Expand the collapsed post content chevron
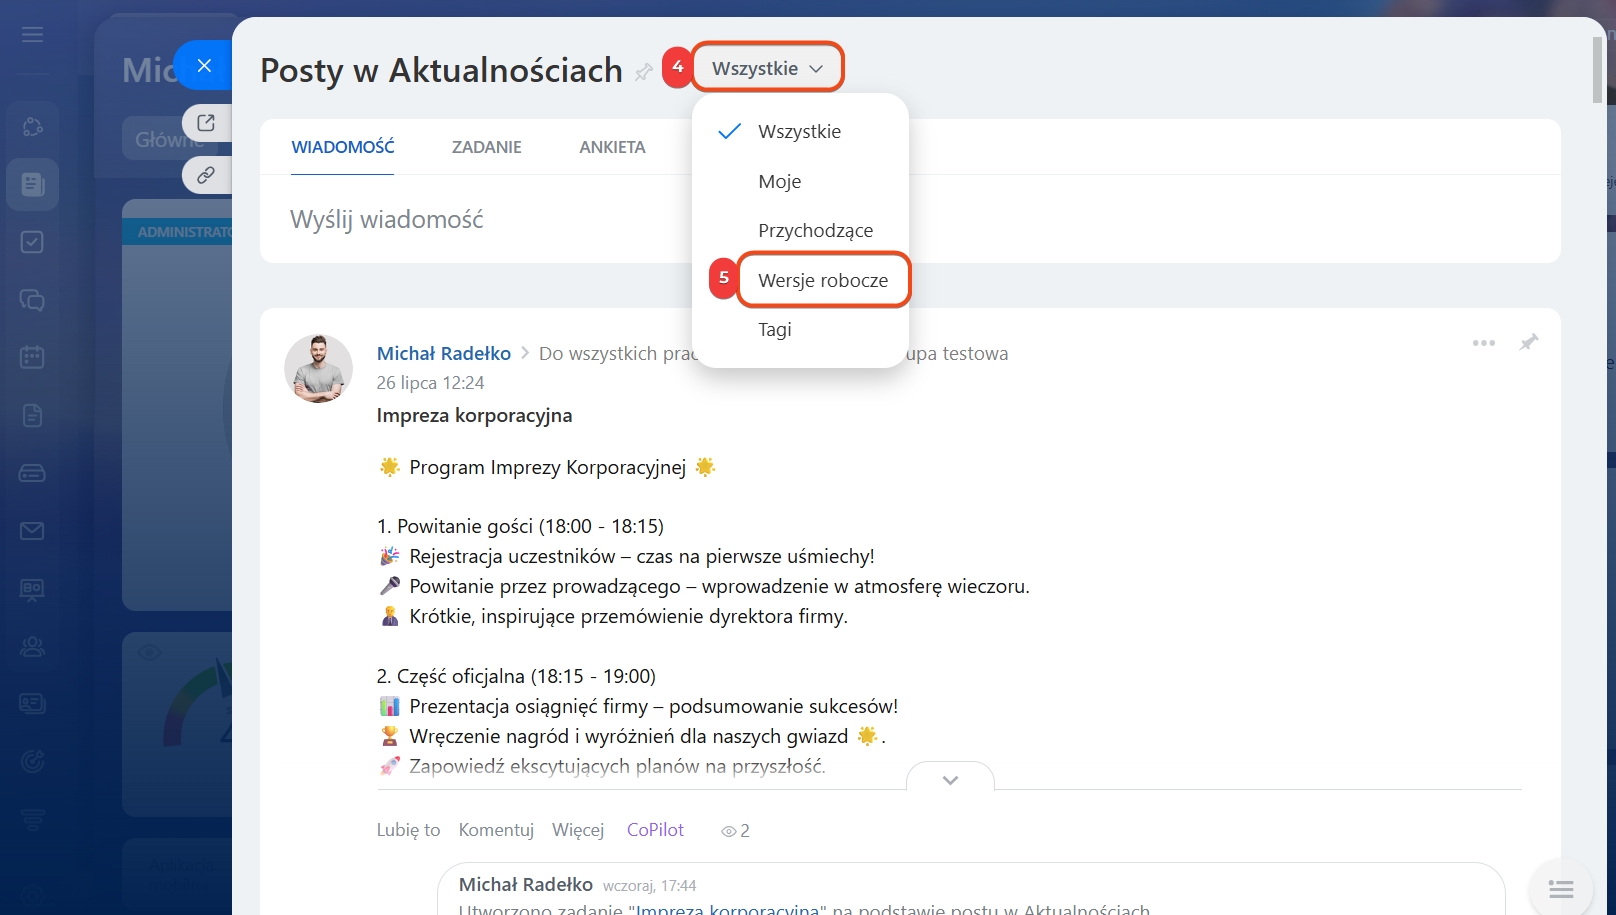 pos(950,780)
